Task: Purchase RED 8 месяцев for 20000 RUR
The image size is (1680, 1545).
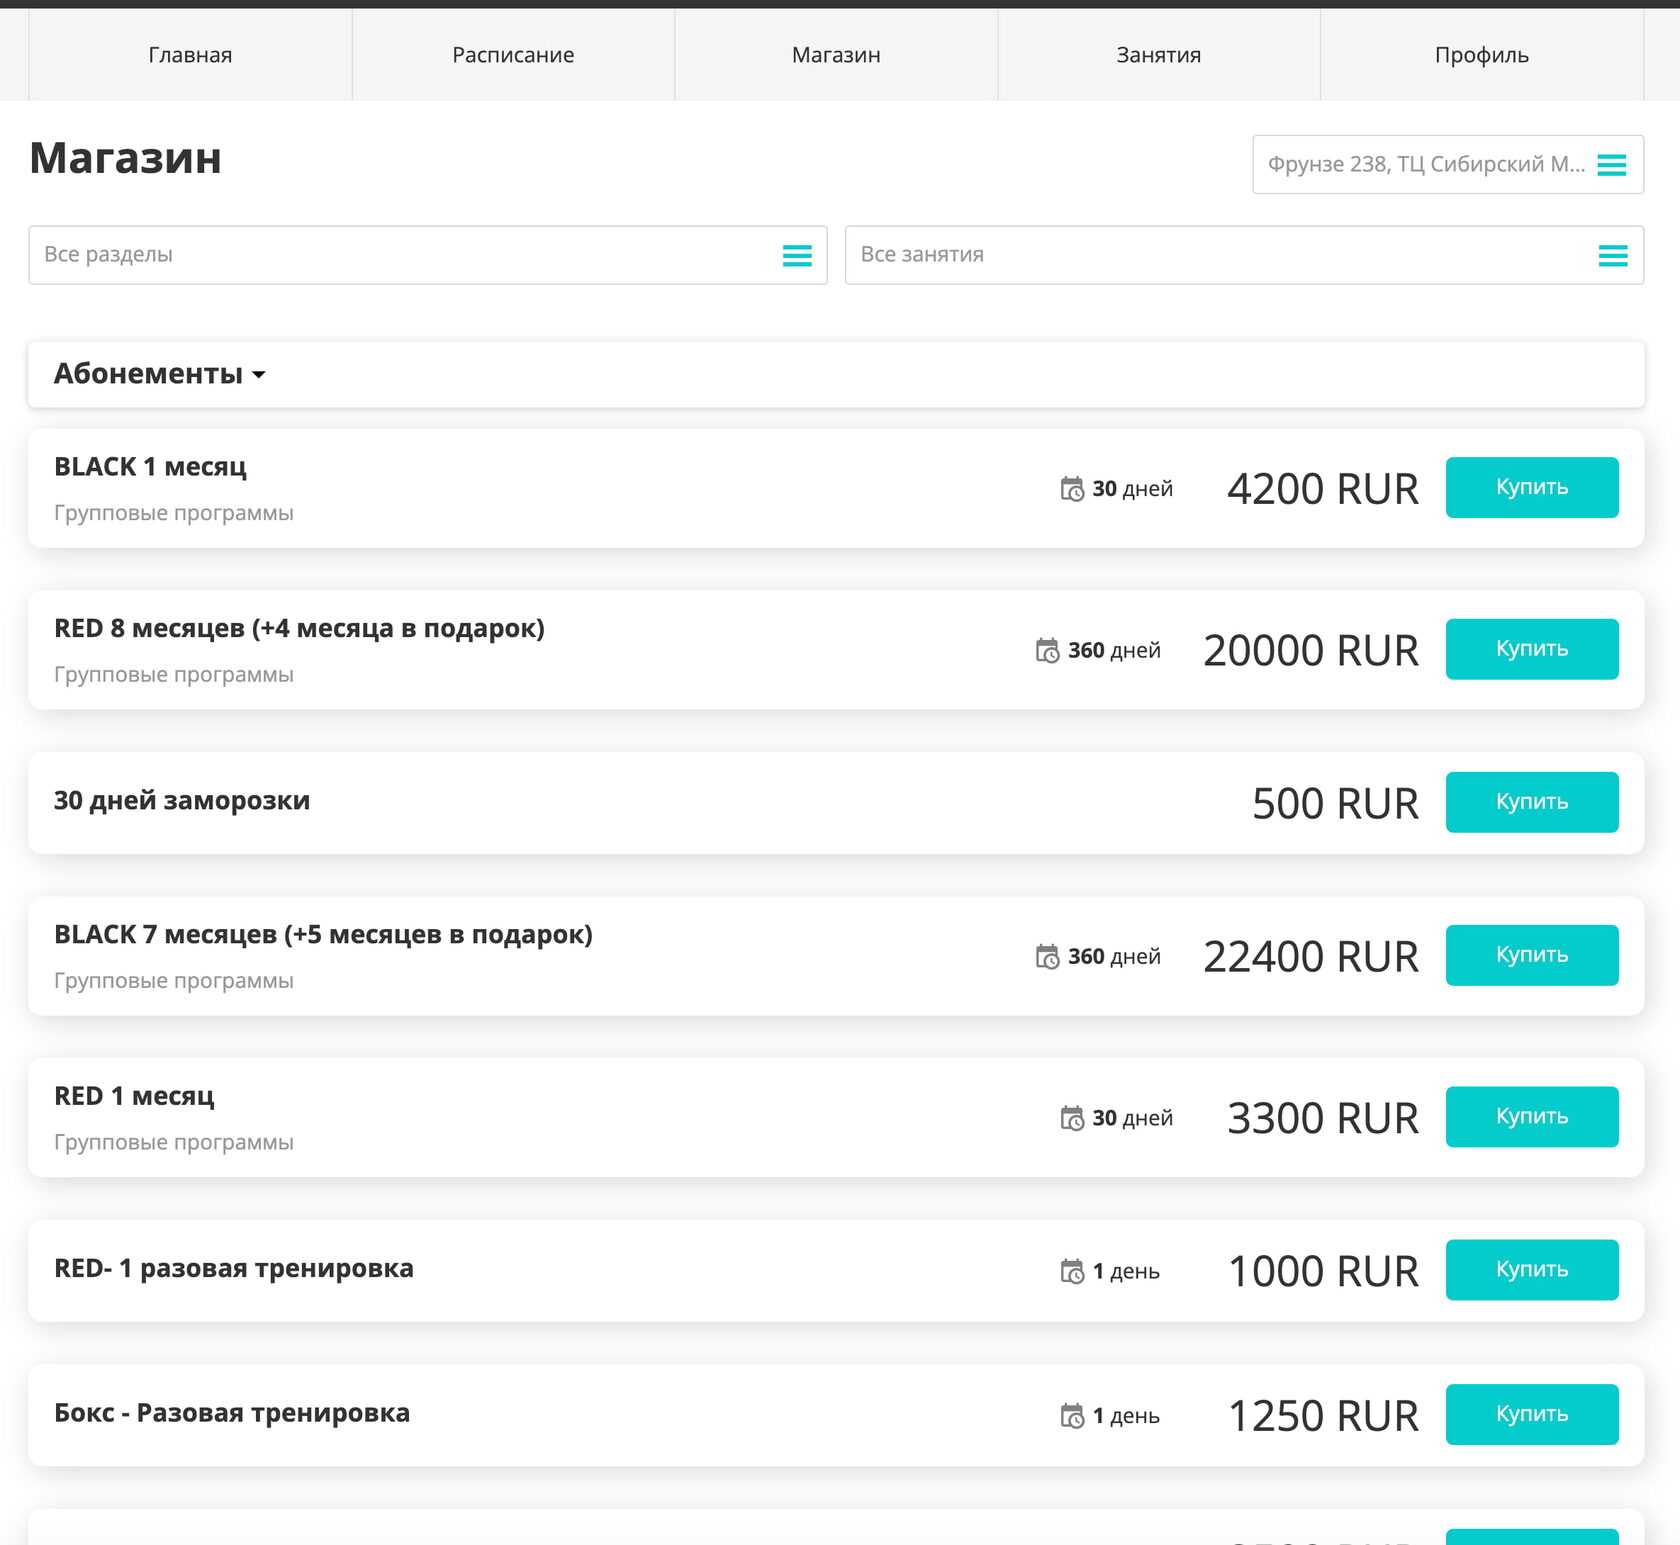Action: [1531, 649]
